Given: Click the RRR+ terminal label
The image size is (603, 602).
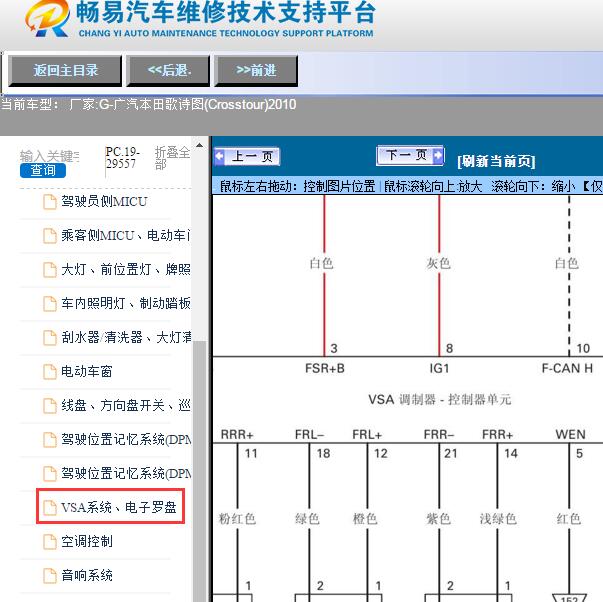Looking at the screenshot, I should pyautogui.click(x=237, y=435).
